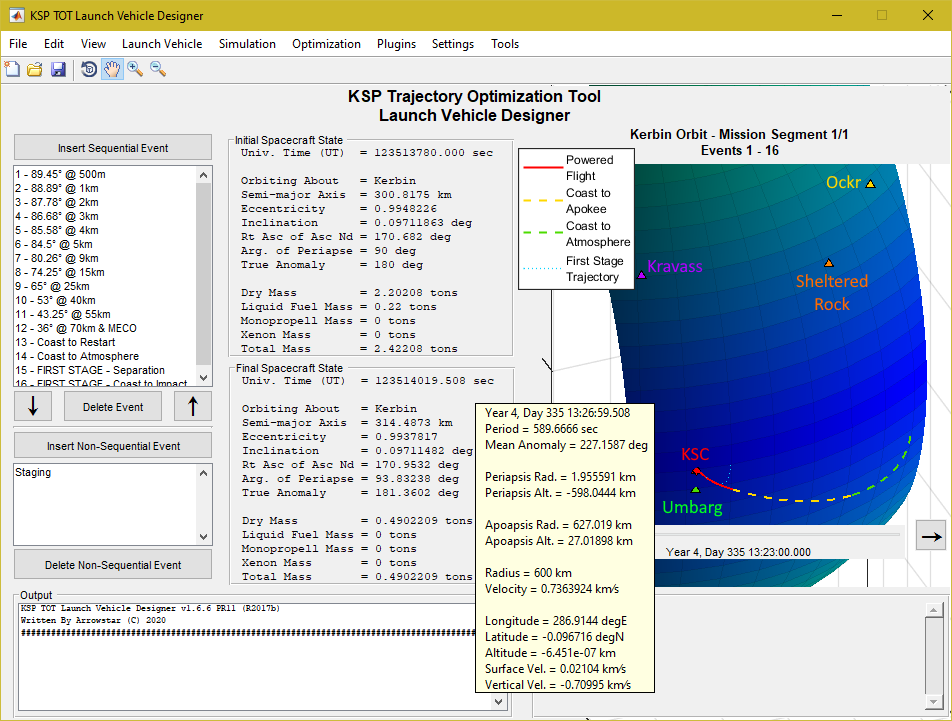Open the Simulation menu

[247, 44]
